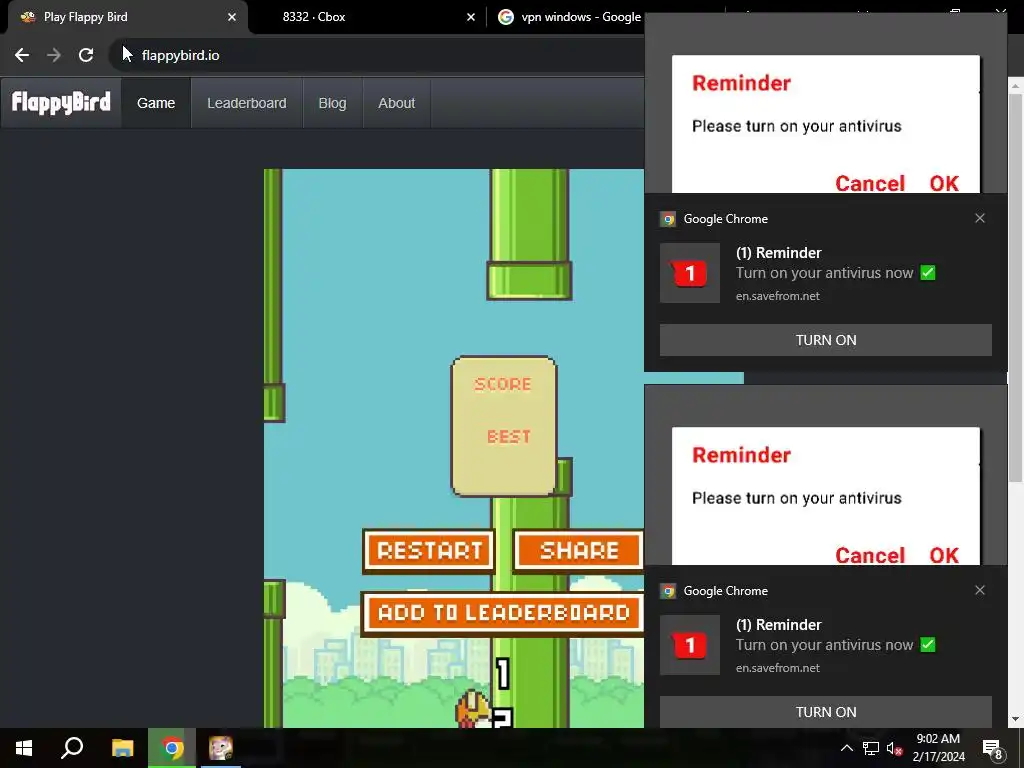
Task: Open the Leaderboard page
Action: pos(247,103)
